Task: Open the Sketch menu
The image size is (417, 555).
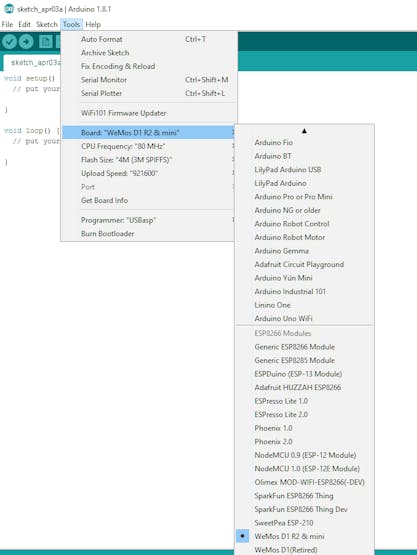Action: [47, 24]
